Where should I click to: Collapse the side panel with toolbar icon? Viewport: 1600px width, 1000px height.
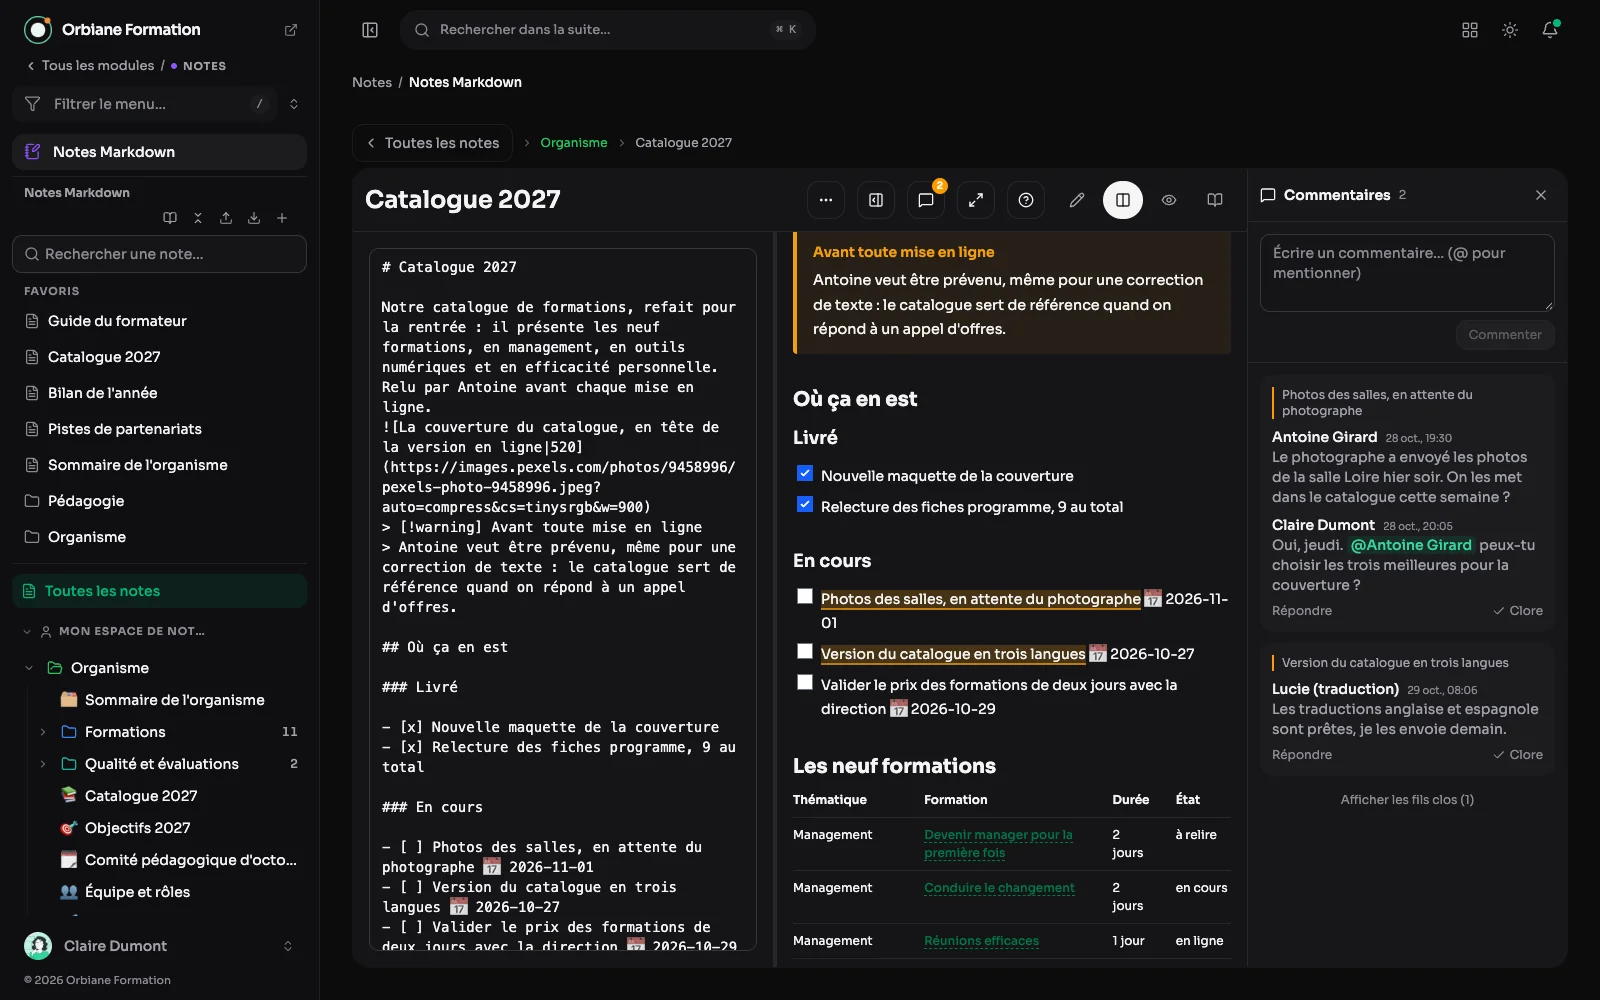876,200
